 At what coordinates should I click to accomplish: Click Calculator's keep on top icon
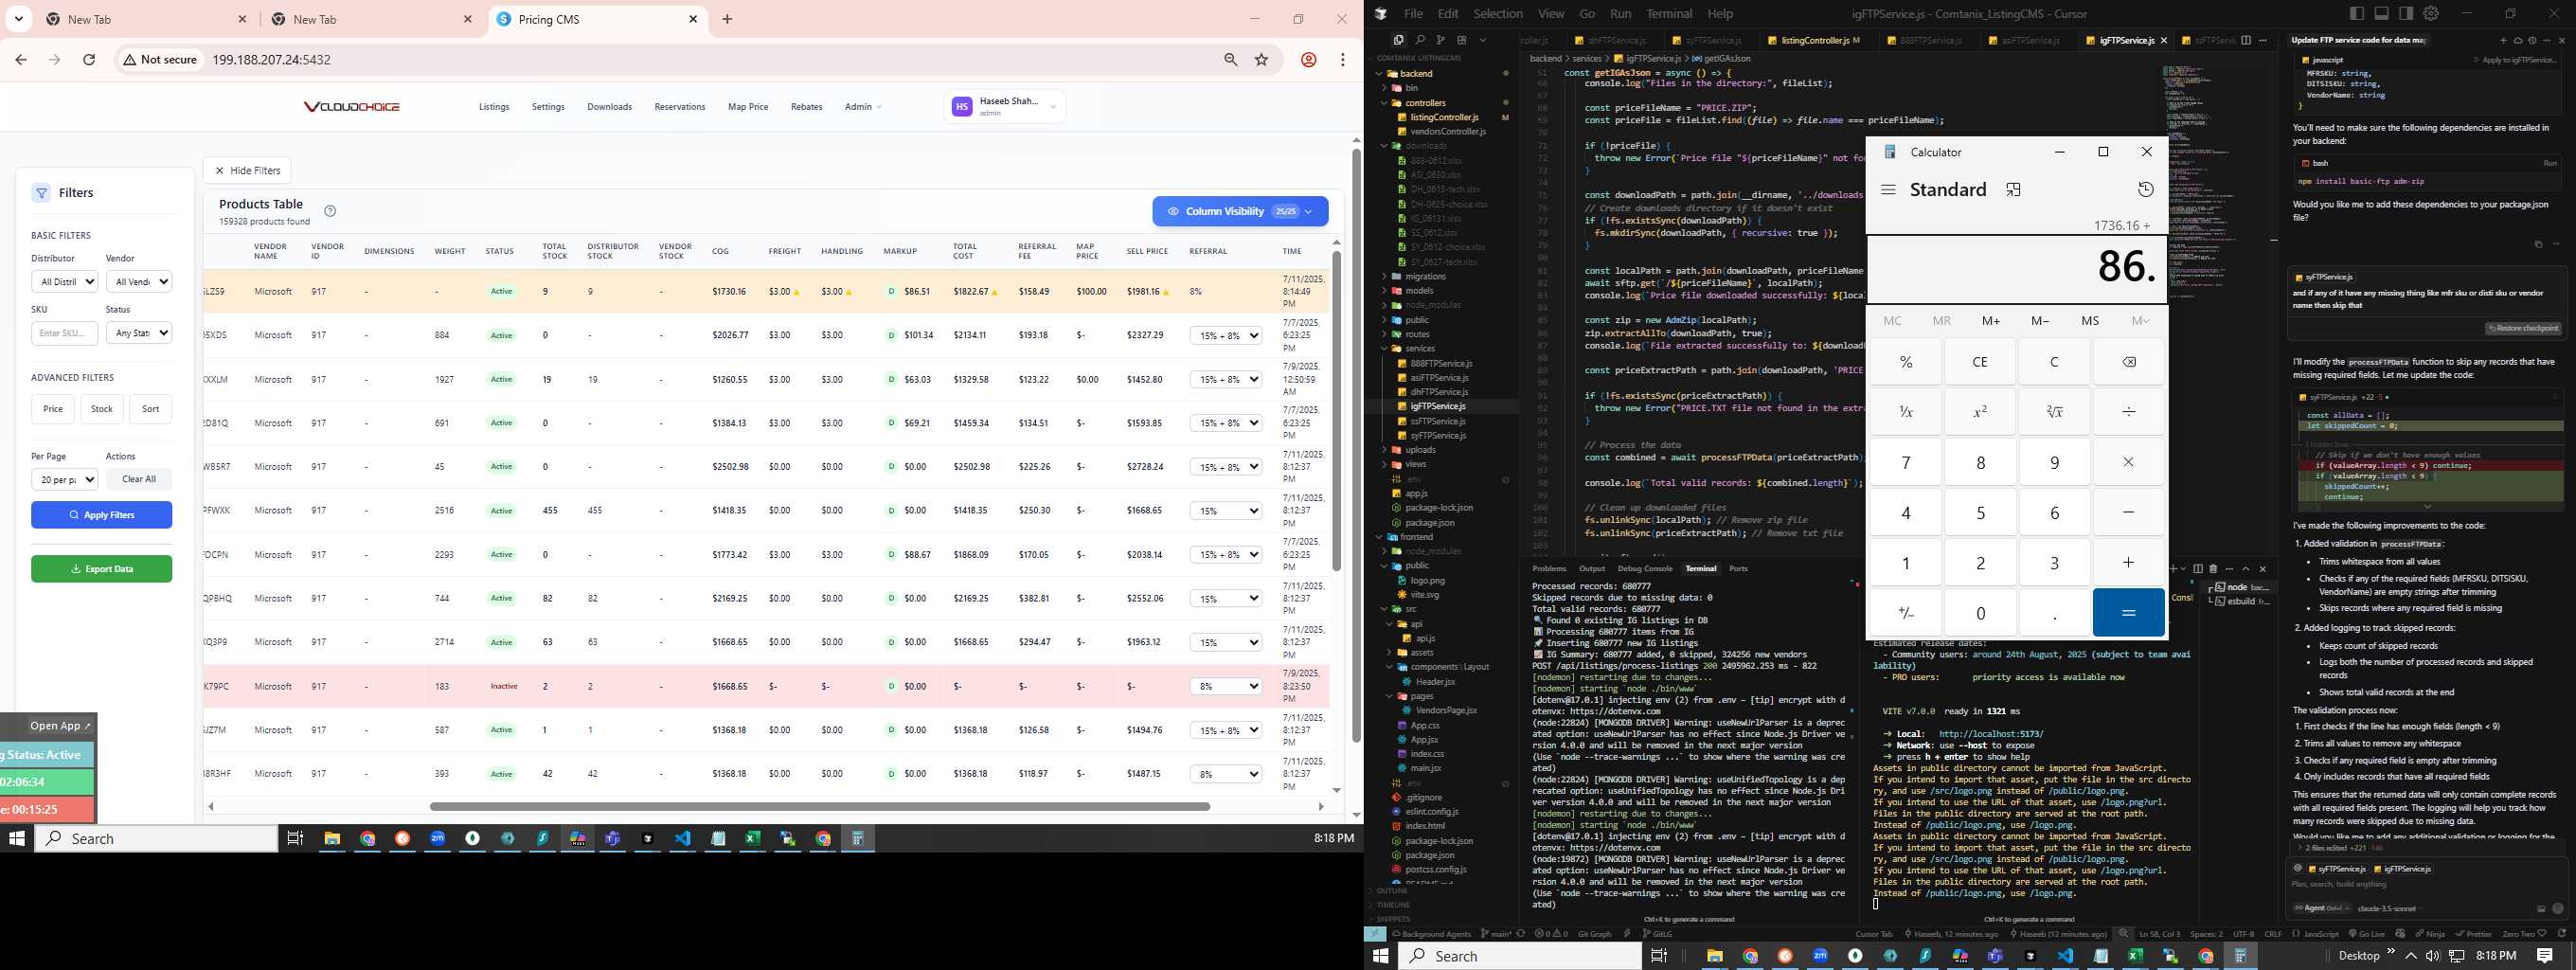click(x=2013, y=190)
